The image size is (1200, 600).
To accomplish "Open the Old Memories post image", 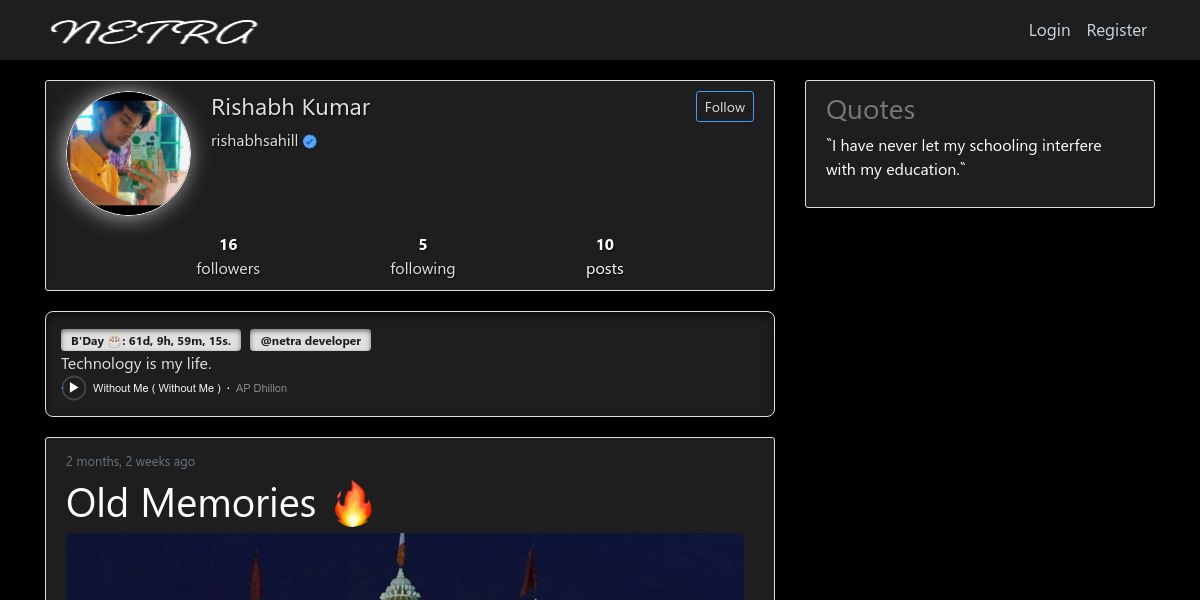I will click(405, 566).
